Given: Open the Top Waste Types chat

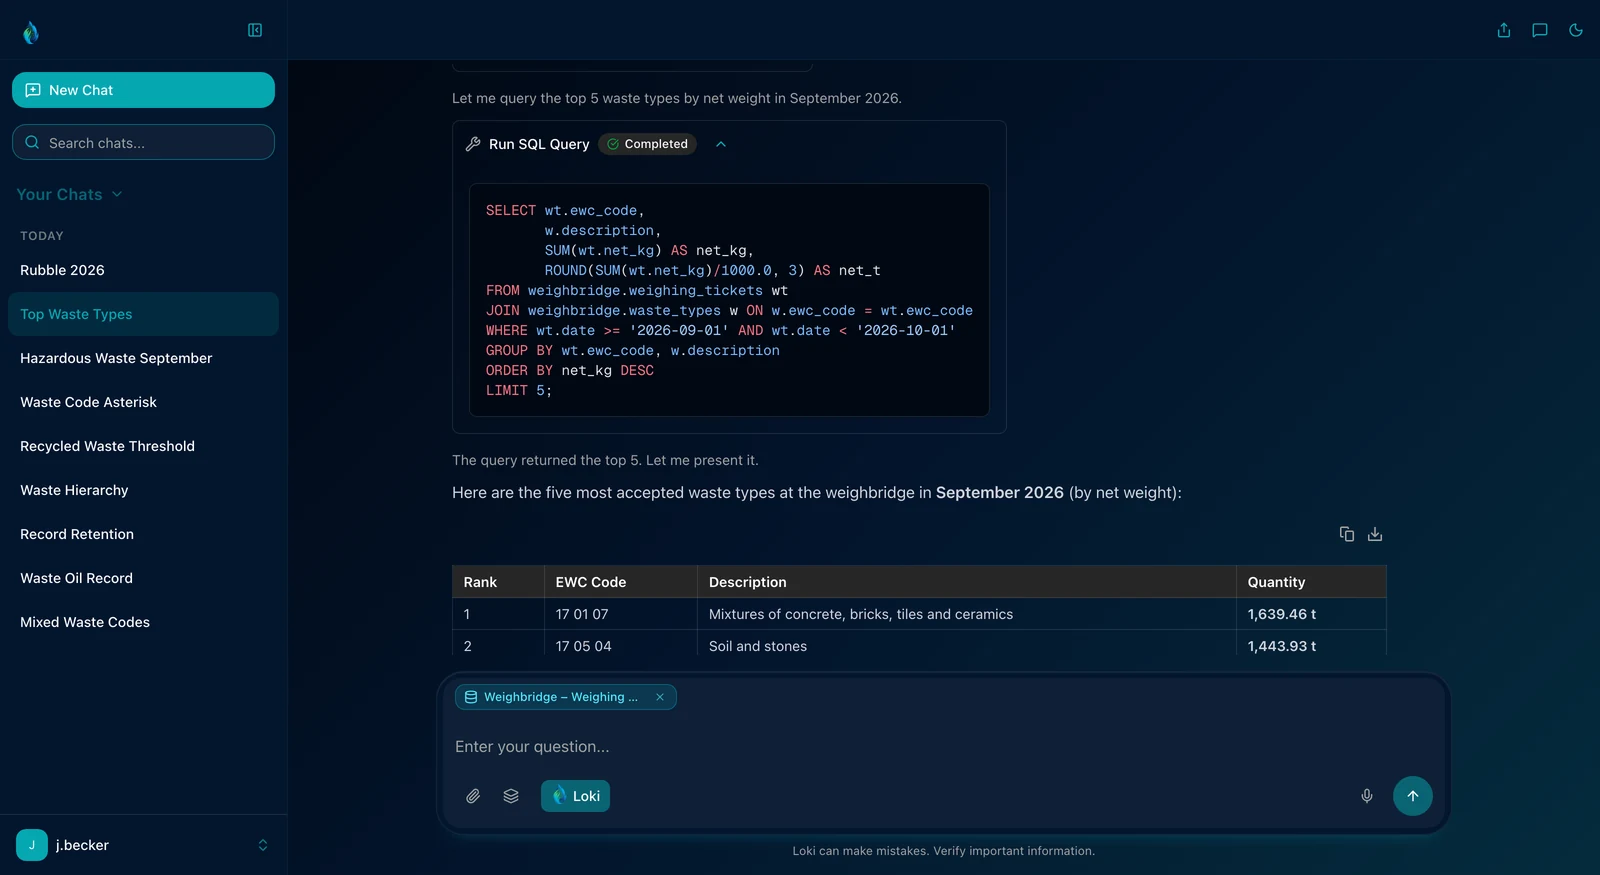Looking at the screenshot, I should coord(143,314).
